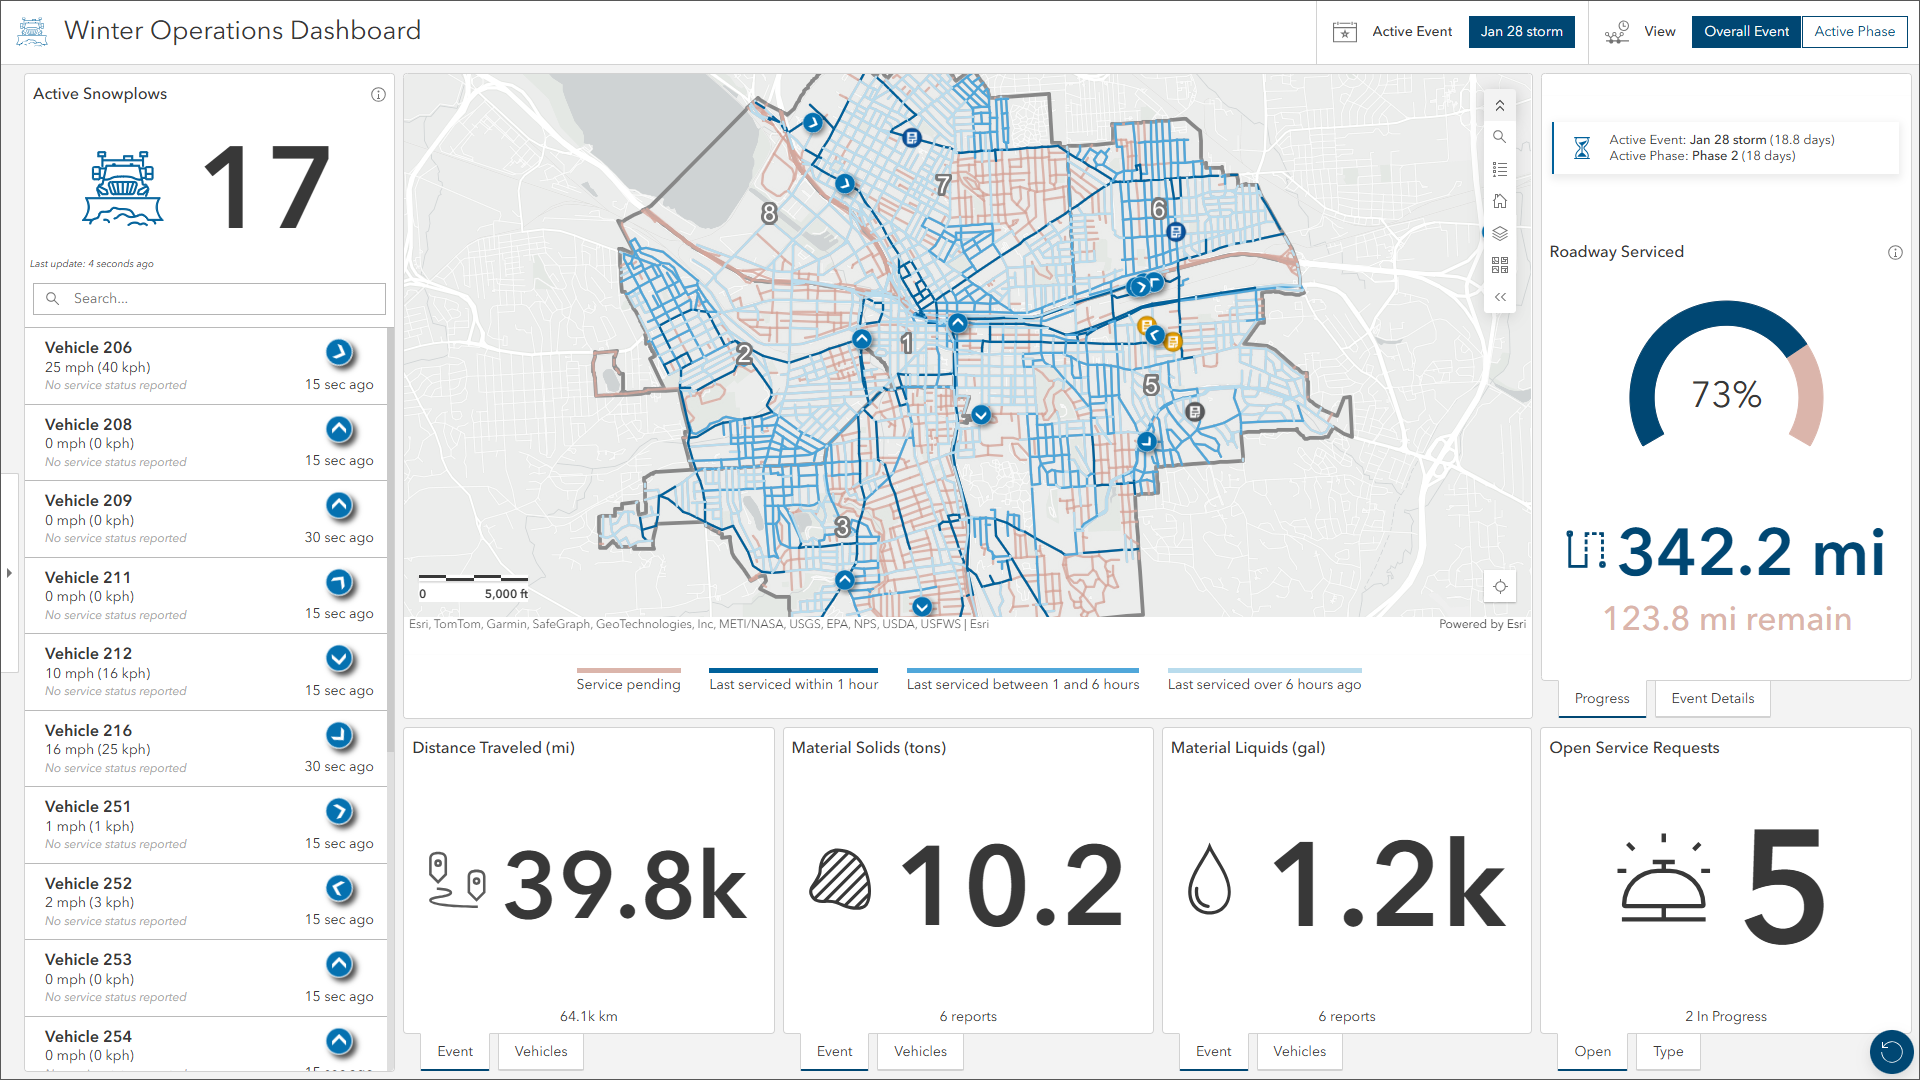The width and height of the screenshot is (1920, 1080).
Task: Click the Roadway Serviced info icon
Action: 1895,253
